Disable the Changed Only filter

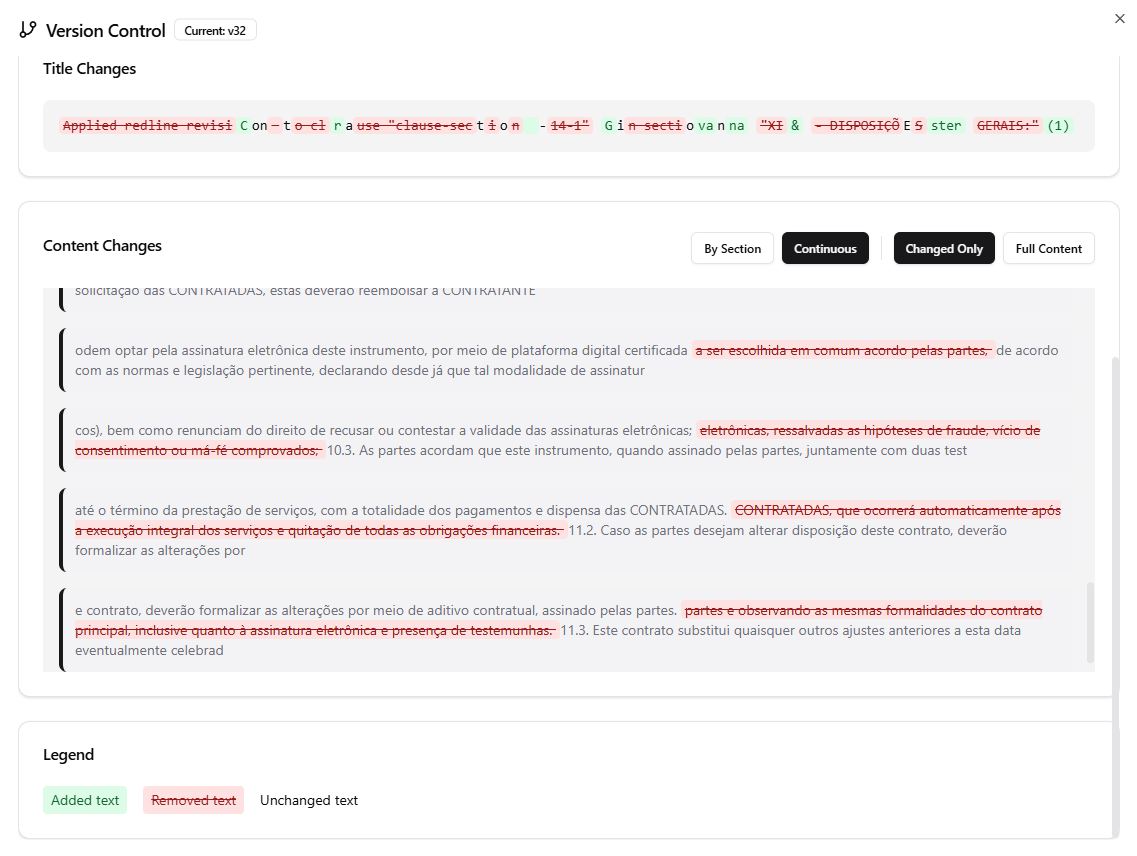pos(943,248)
